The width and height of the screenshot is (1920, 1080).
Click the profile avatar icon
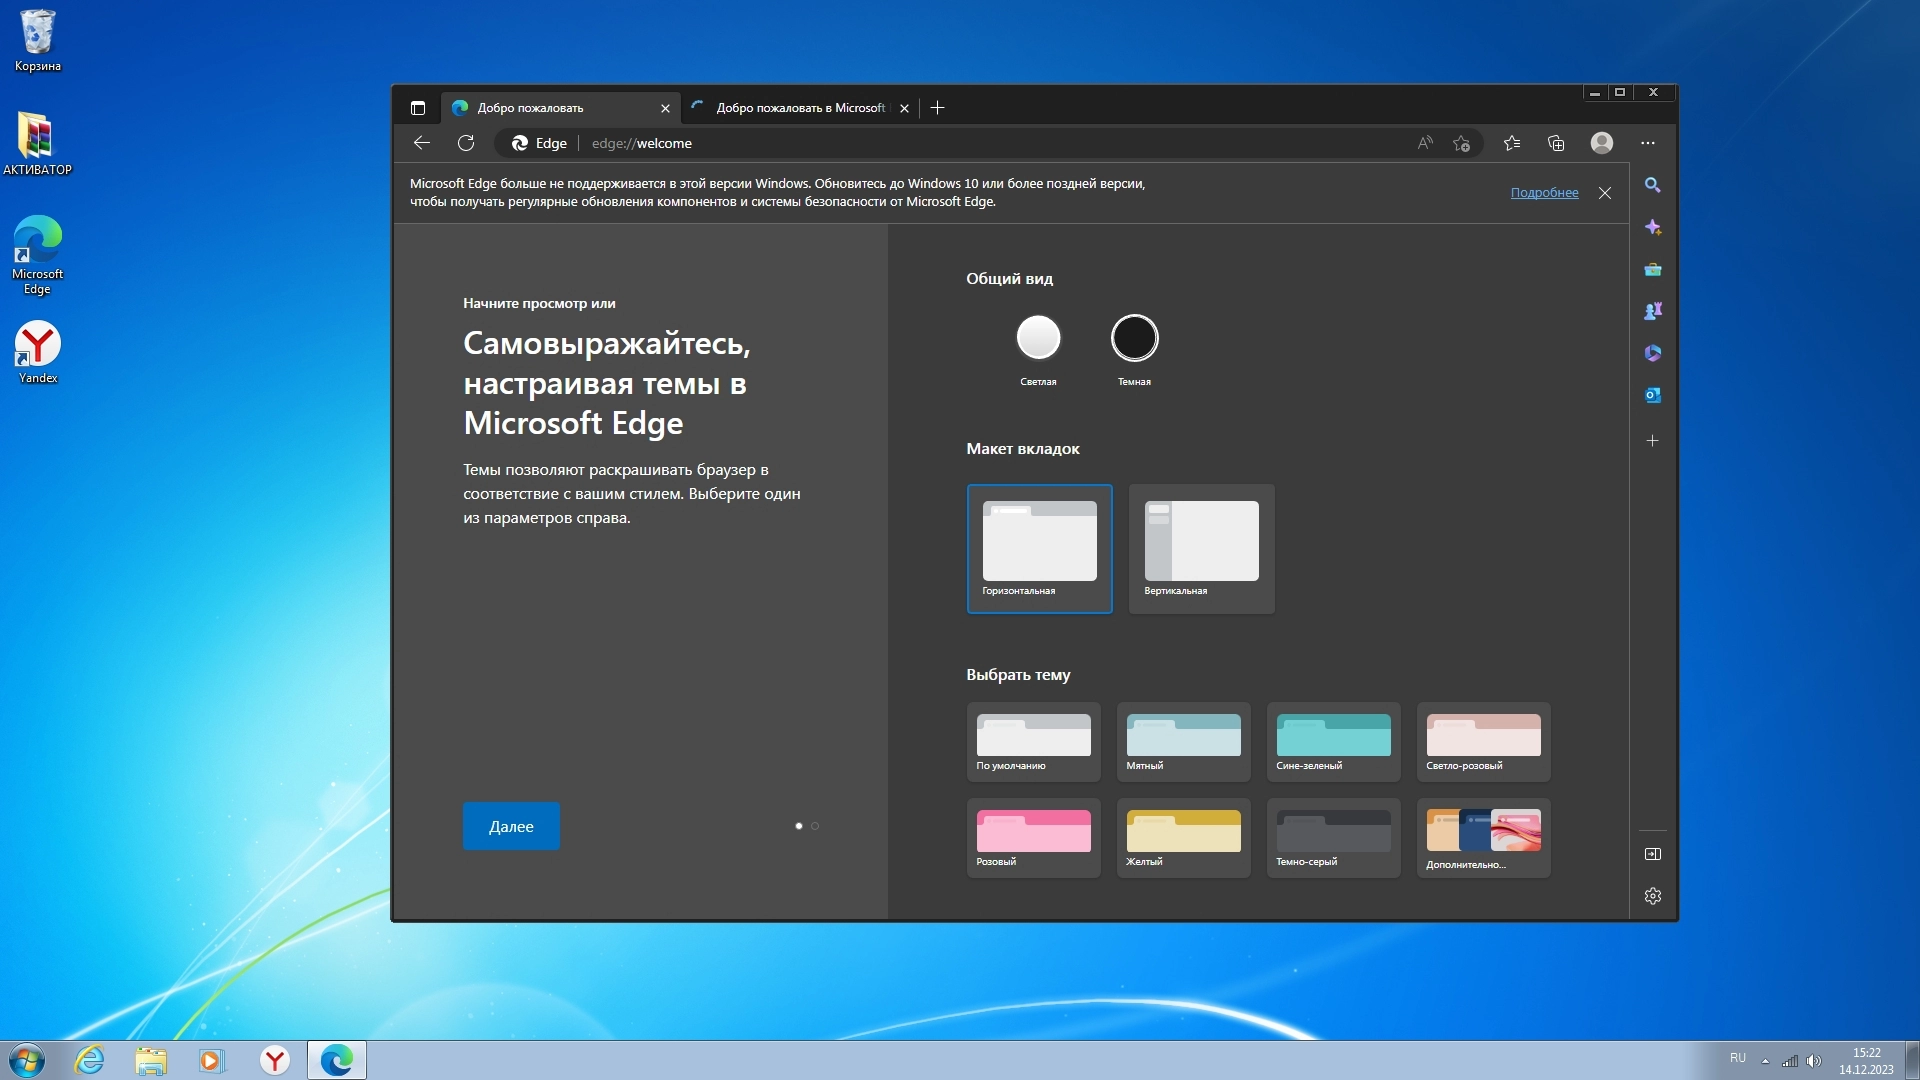1601,143
